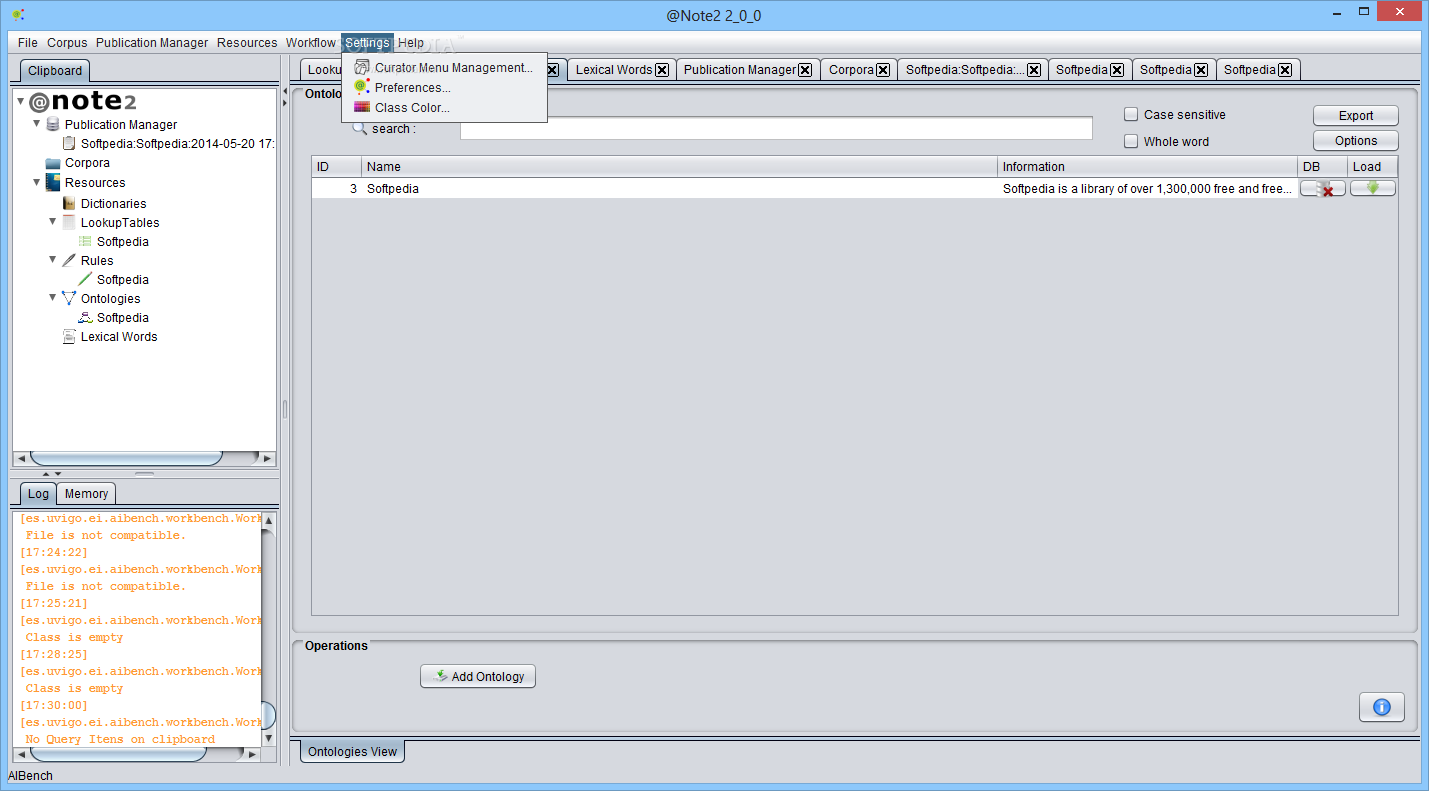Click the magnifier icon beside search
1429x791 pixels.
pos(360,128)
